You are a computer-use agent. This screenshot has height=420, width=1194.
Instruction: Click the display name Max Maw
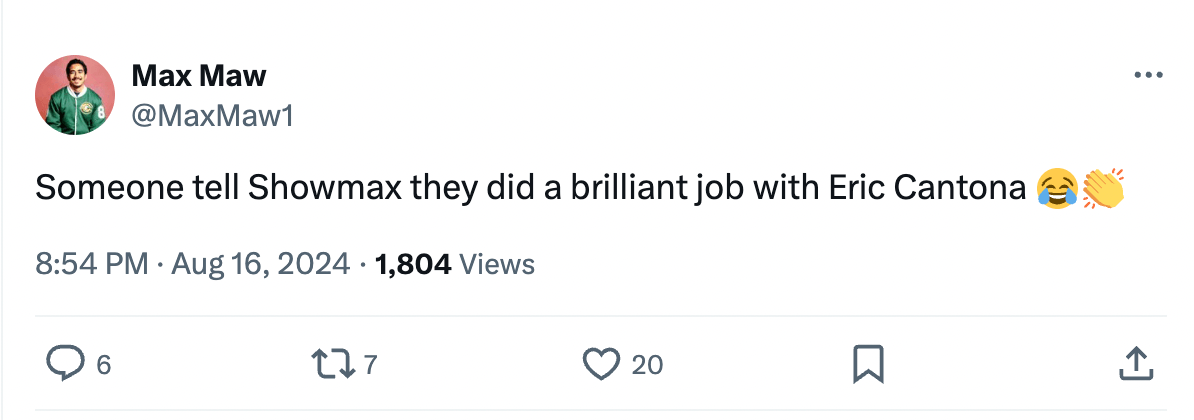click(199, 75)
